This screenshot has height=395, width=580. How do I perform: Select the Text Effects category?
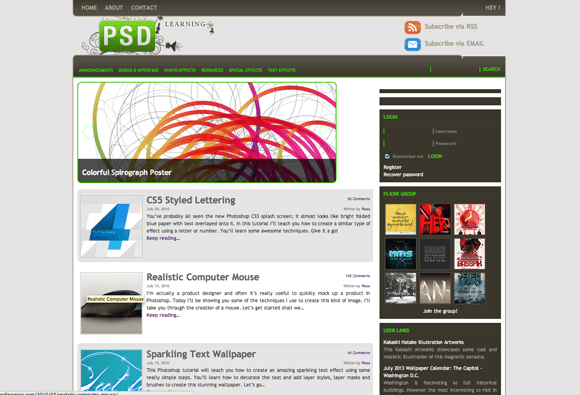(x=281, y=70)
